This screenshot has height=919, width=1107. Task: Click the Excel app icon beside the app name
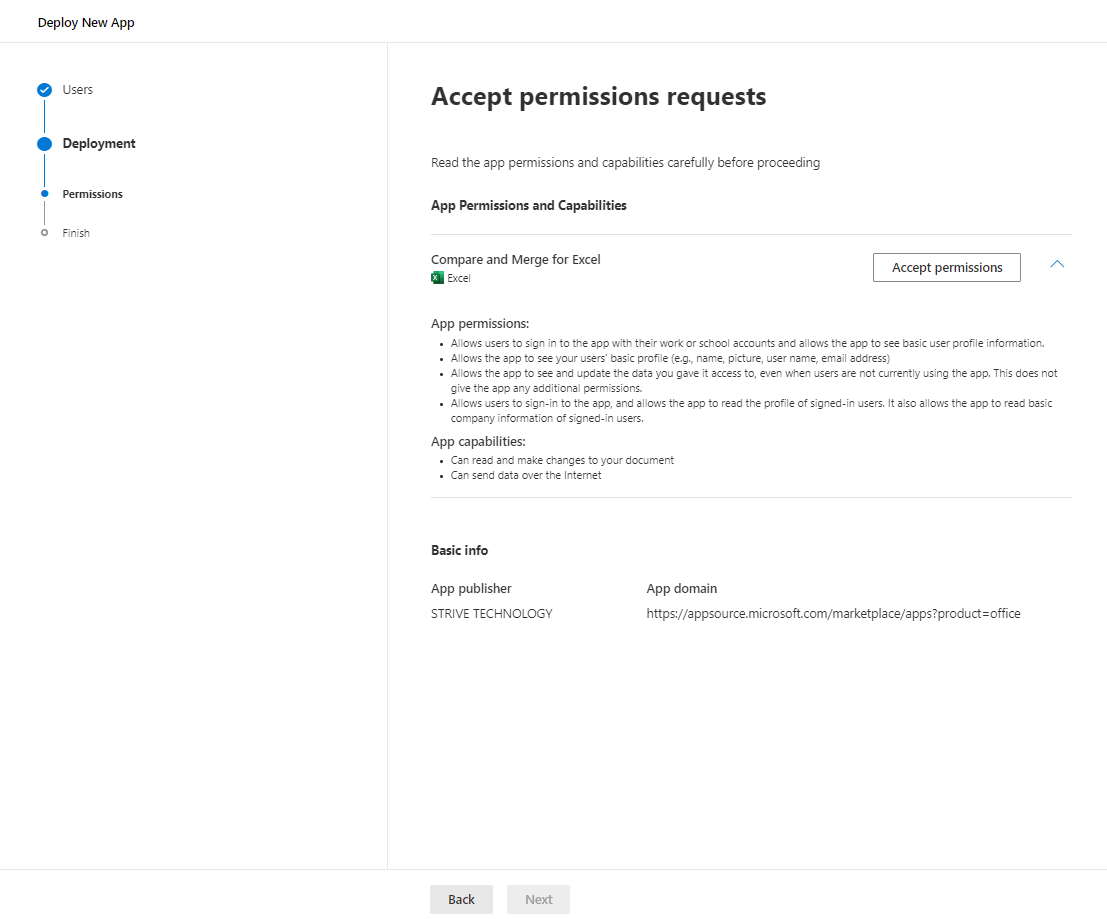436,277
